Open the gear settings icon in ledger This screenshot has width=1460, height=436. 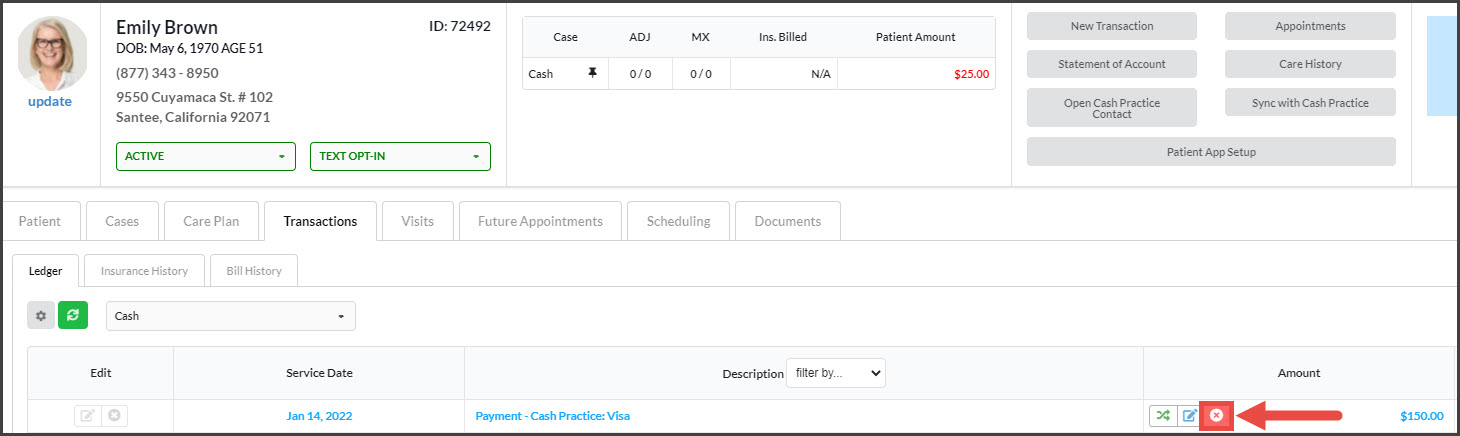(x=41, y=316)
